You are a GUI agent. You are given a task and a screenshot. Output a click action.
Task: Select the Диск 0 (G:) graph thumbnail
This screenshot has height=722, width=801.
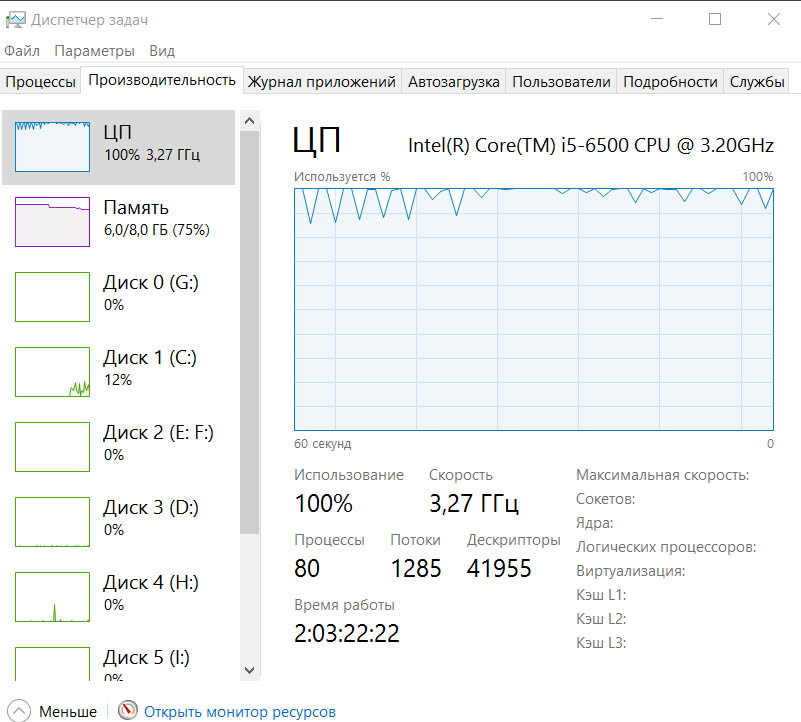(x=53, y=297)
